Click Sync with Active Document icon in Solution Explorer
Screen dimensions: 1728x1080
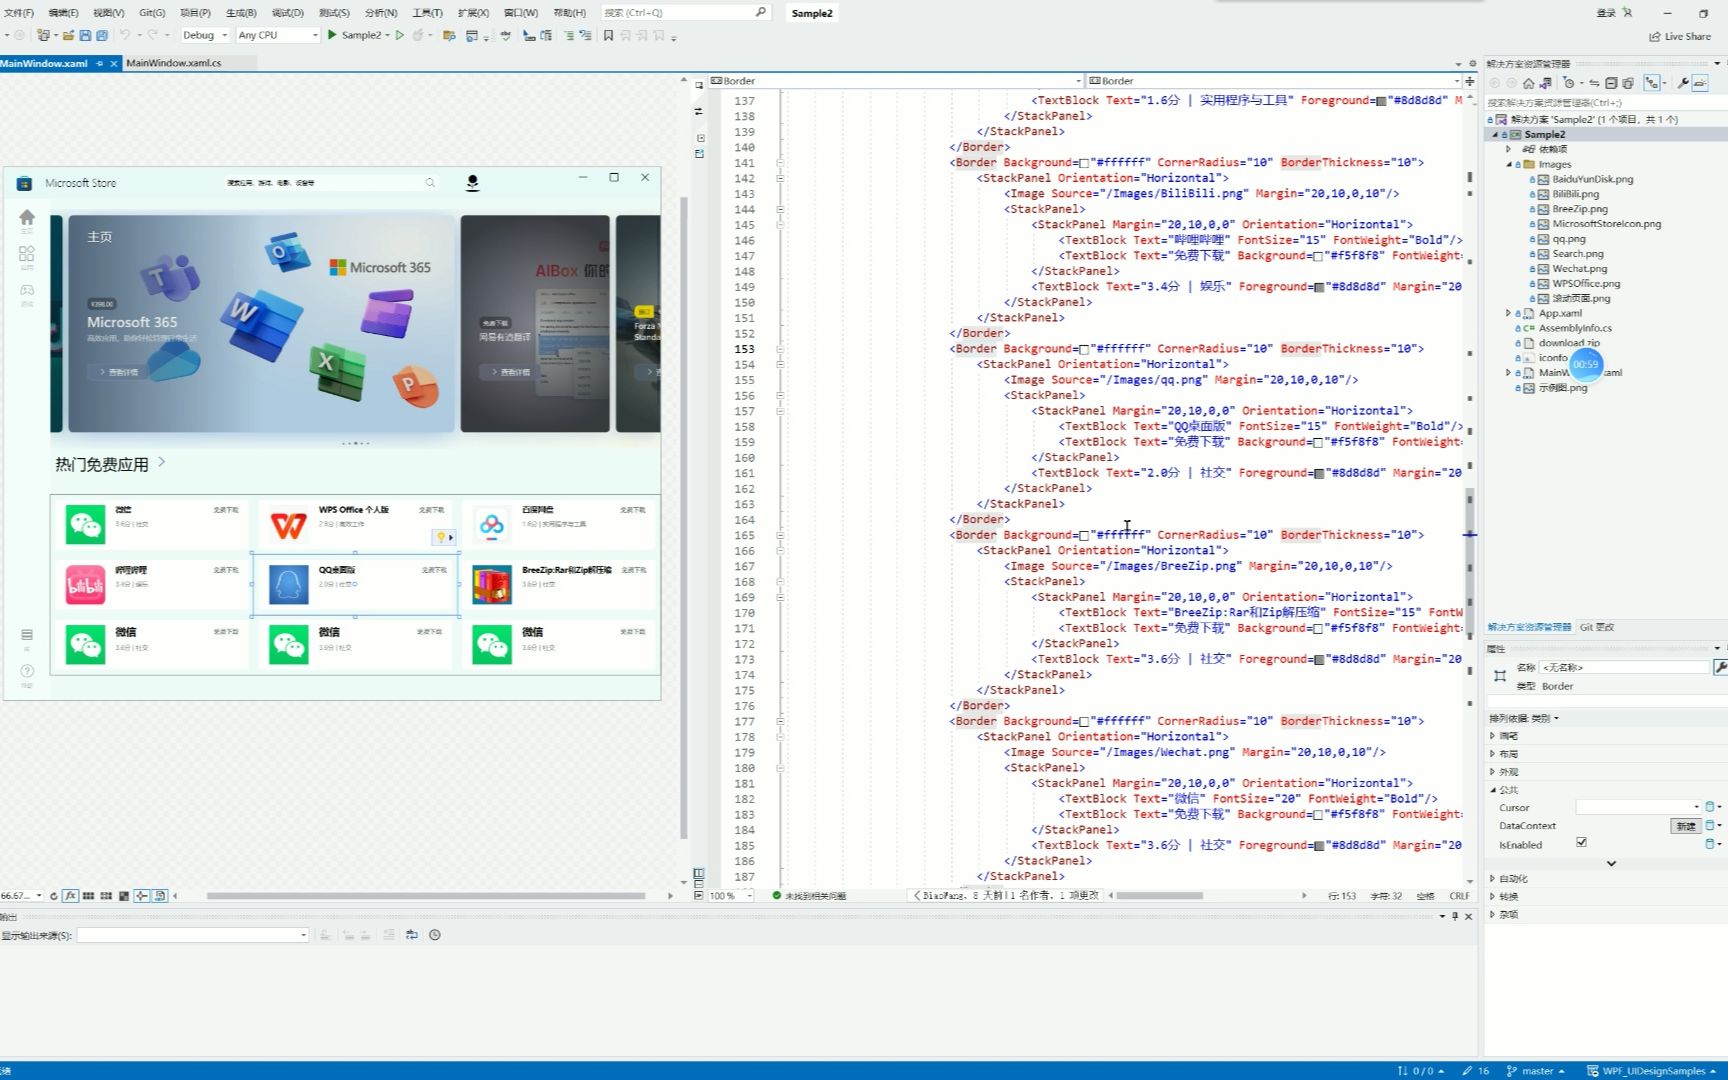click(x=1594, y=83)
